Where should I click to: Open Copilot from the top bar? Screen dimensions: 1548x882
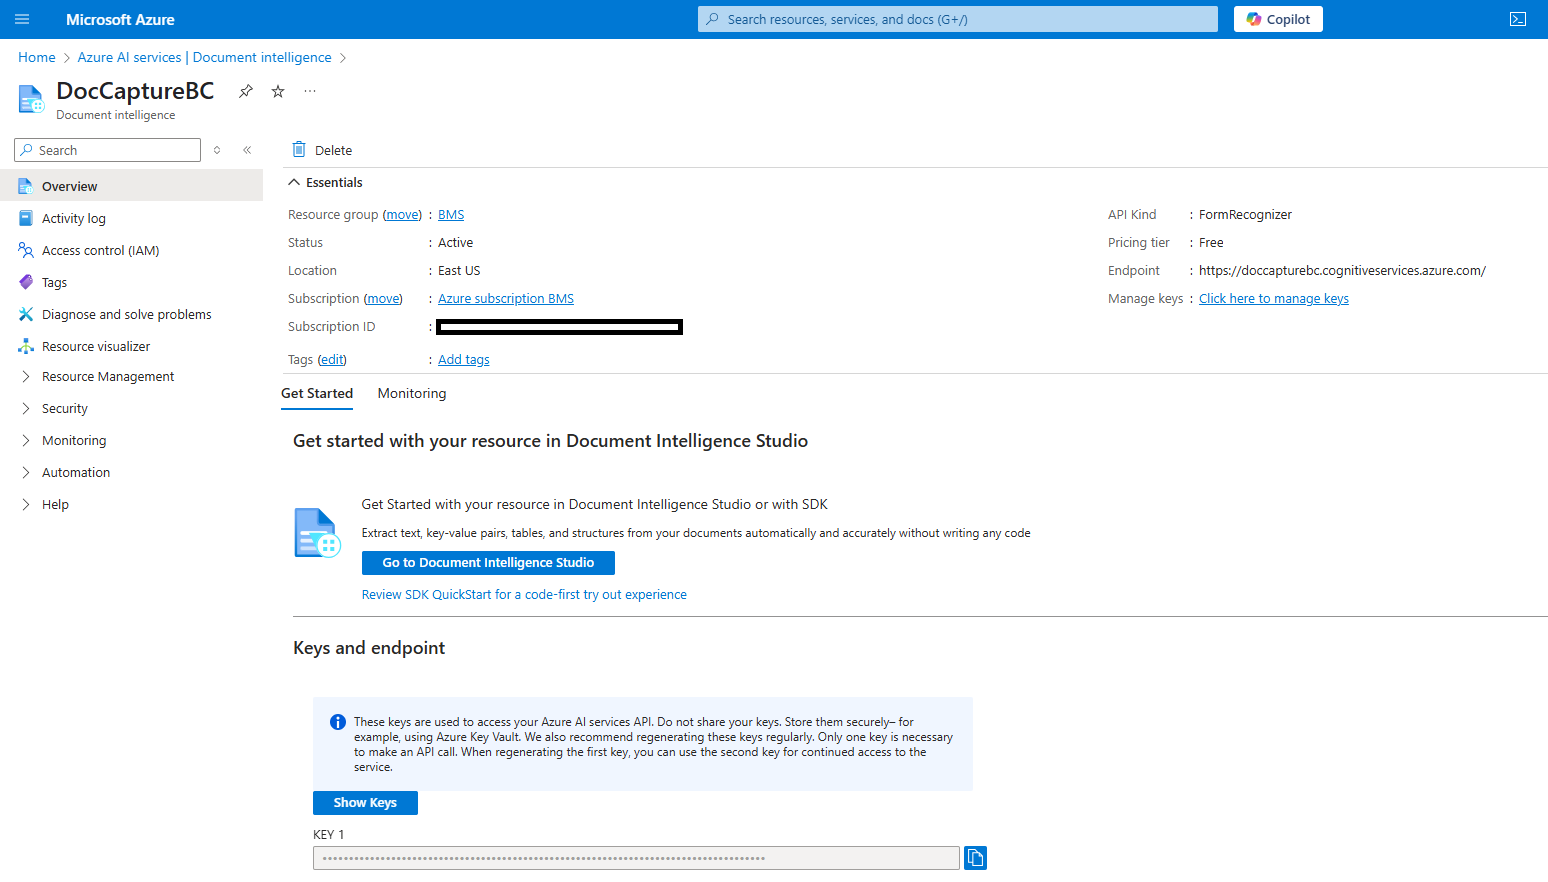1278,19
